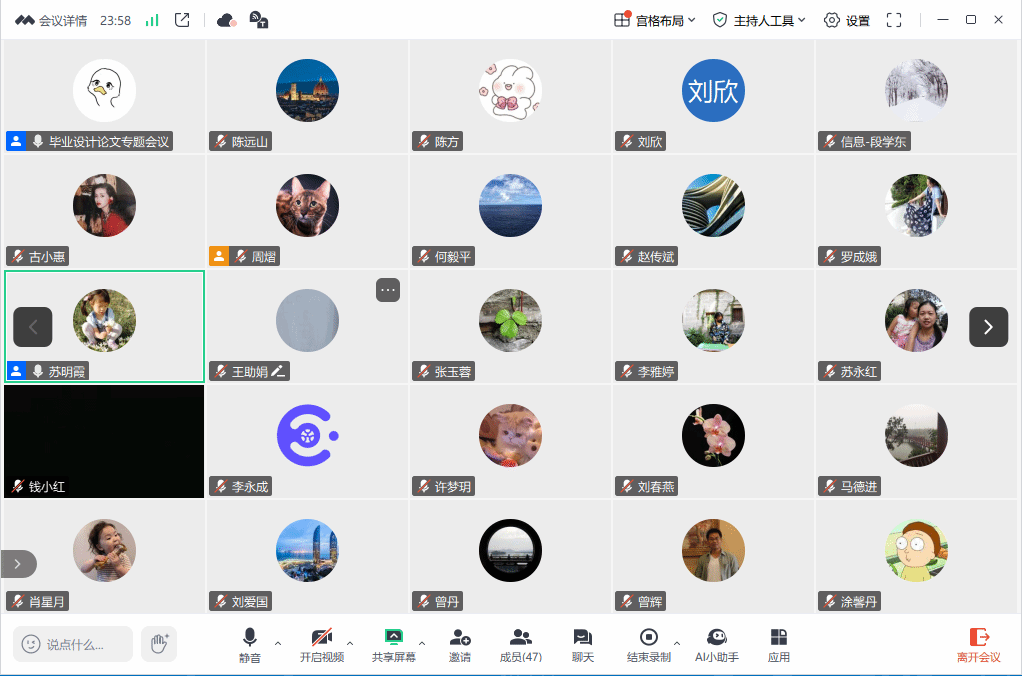Click the cloud recording icon in top bar
The image size is (1022, 676).
226,20
